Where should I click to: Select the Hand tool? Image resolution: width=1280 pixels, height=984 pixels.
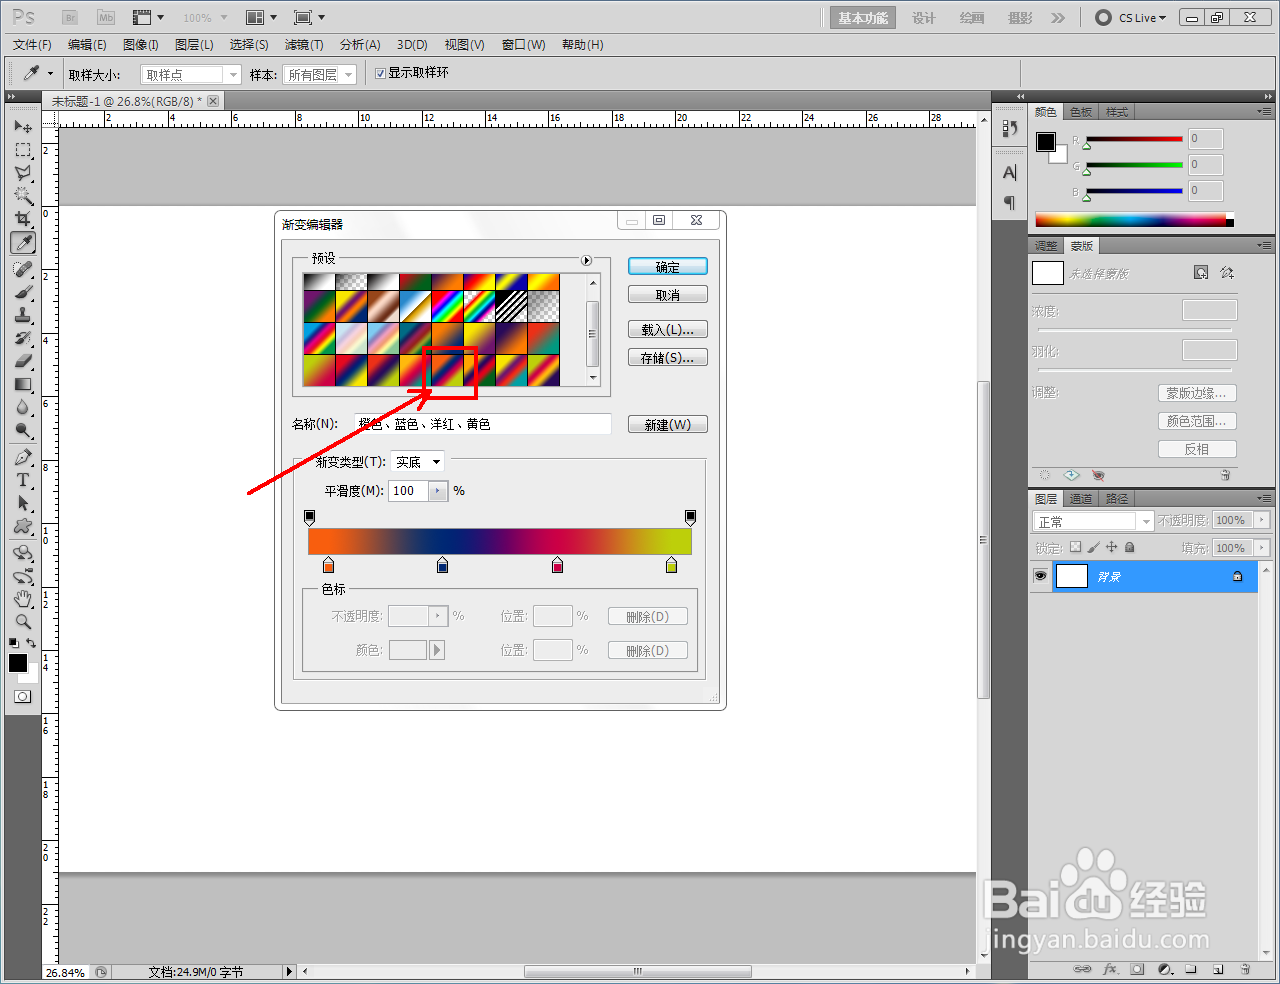tap(23, 598)
